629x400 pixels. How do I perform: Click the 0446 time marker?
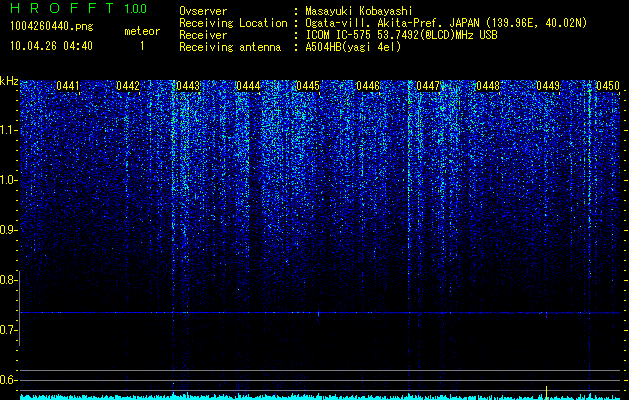pos(368,86)
